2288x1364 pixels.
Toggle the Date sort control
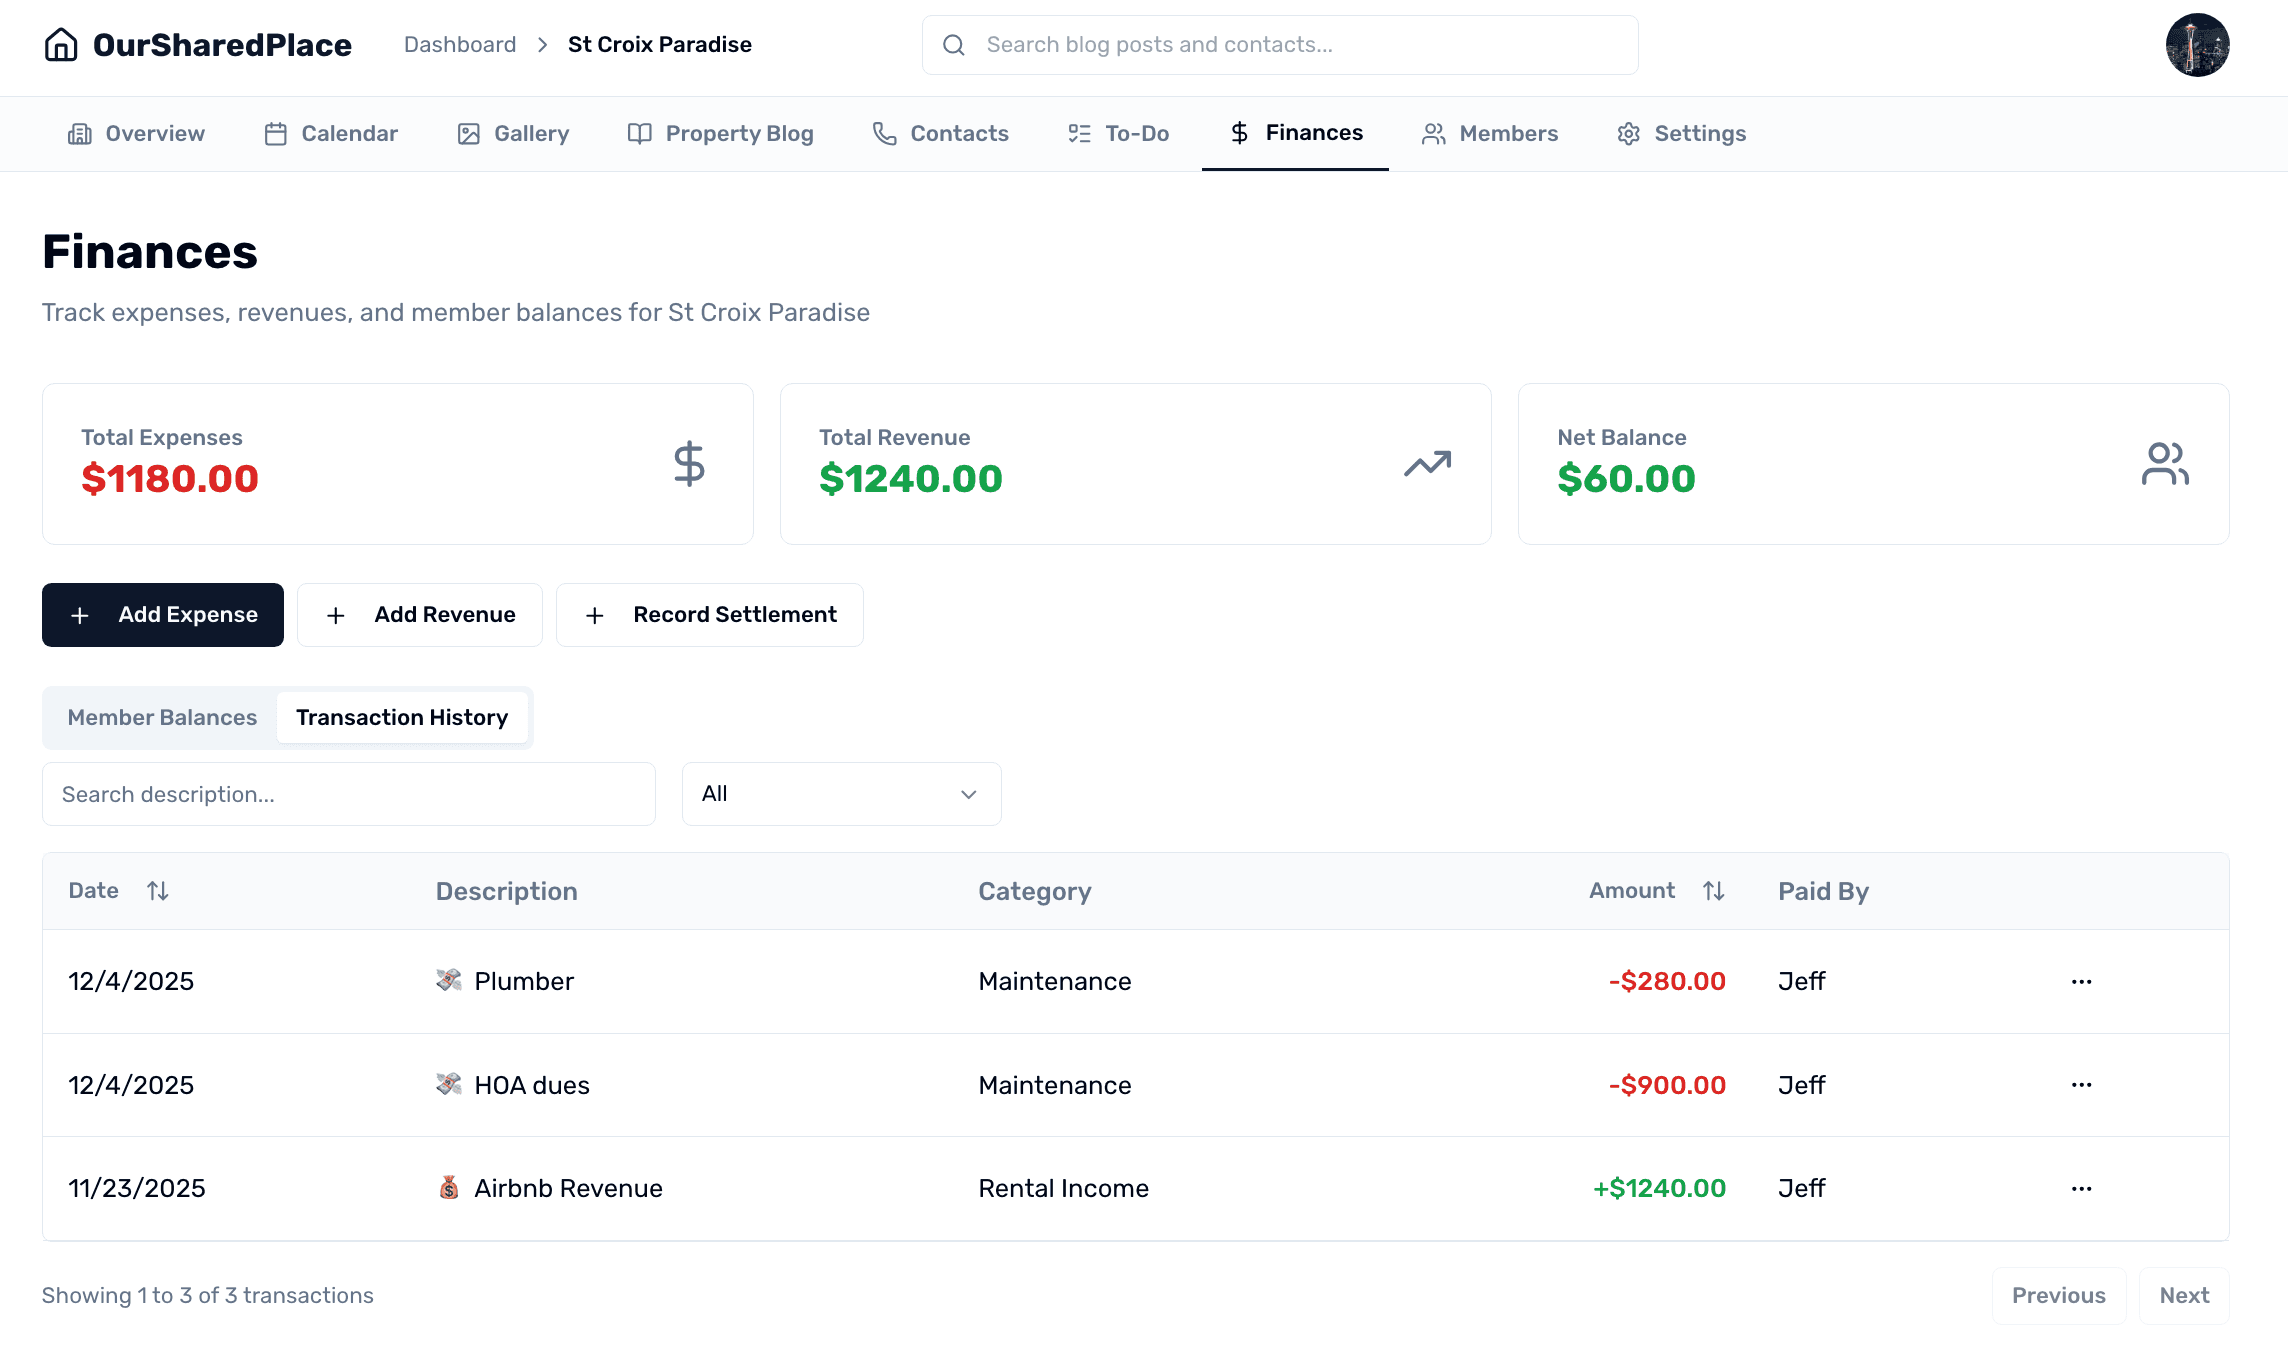[x=158, y=890]
